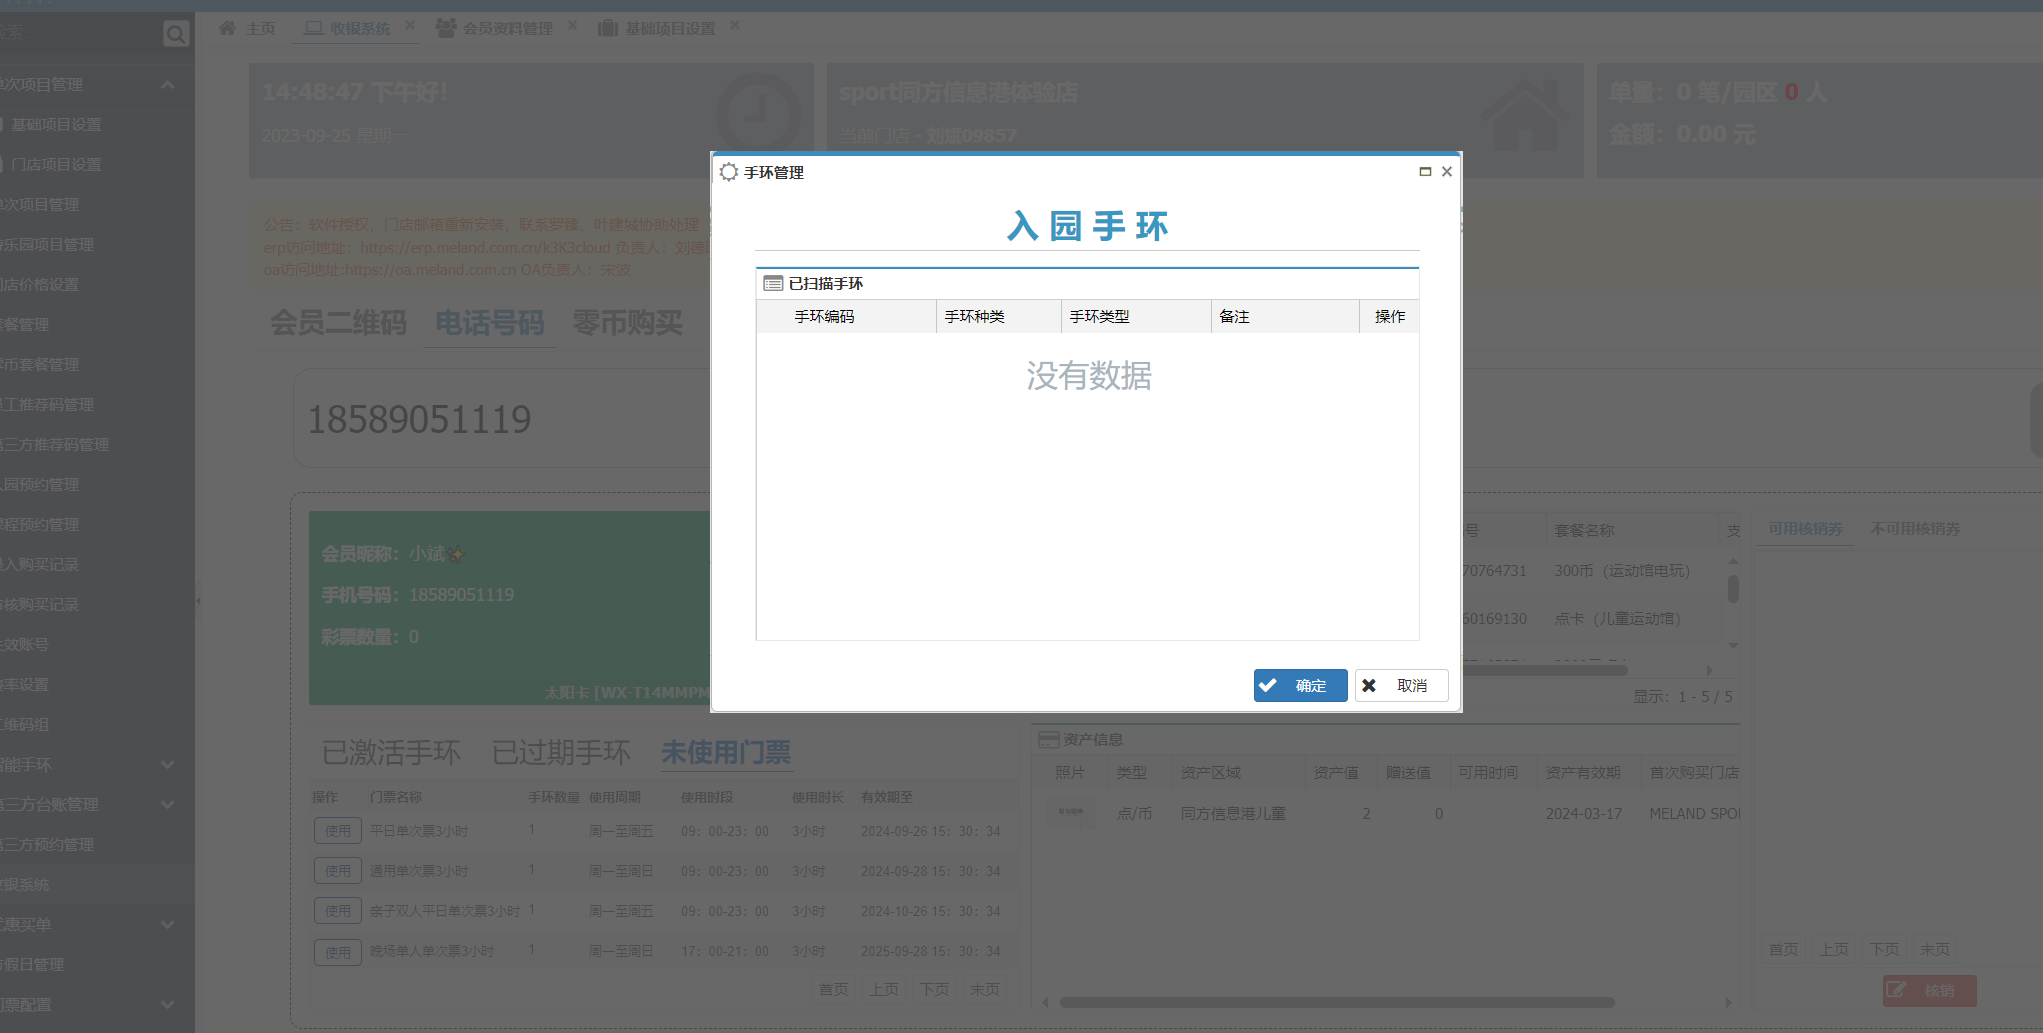Cancel with the 取消 button
The width and height of the screenshot is (2043, 1033).
(1401, 686)
